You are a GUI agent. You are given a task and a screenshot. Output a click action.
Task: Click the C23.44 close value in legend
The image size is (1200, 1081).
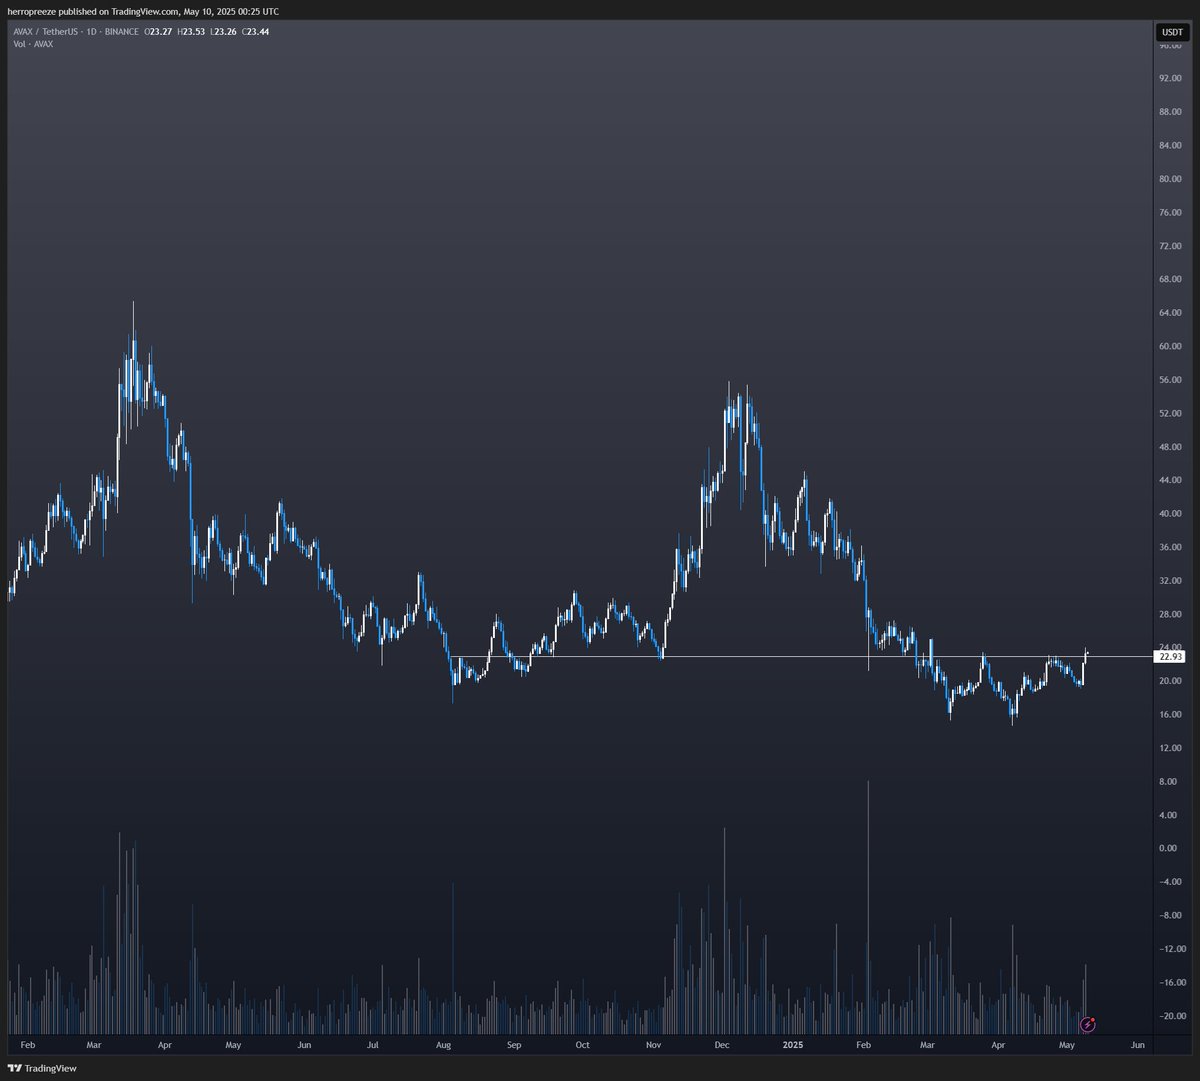256,32
